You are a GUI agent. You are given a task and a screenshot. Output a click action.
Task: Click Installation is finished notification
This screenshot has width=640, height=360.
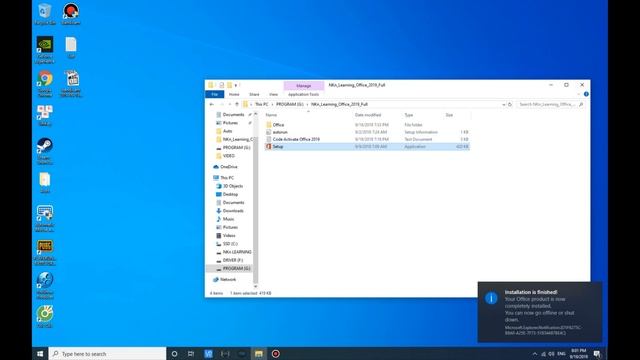pyautogui.click(x=540, y=312)
